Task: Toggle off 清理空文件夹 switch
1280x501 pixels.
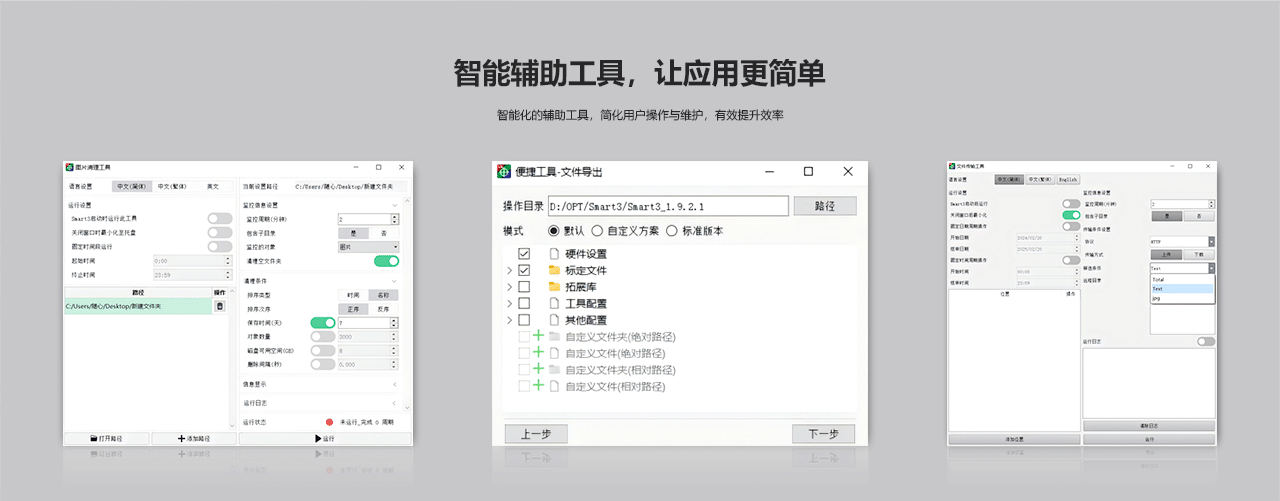Action: pos(386,261)
